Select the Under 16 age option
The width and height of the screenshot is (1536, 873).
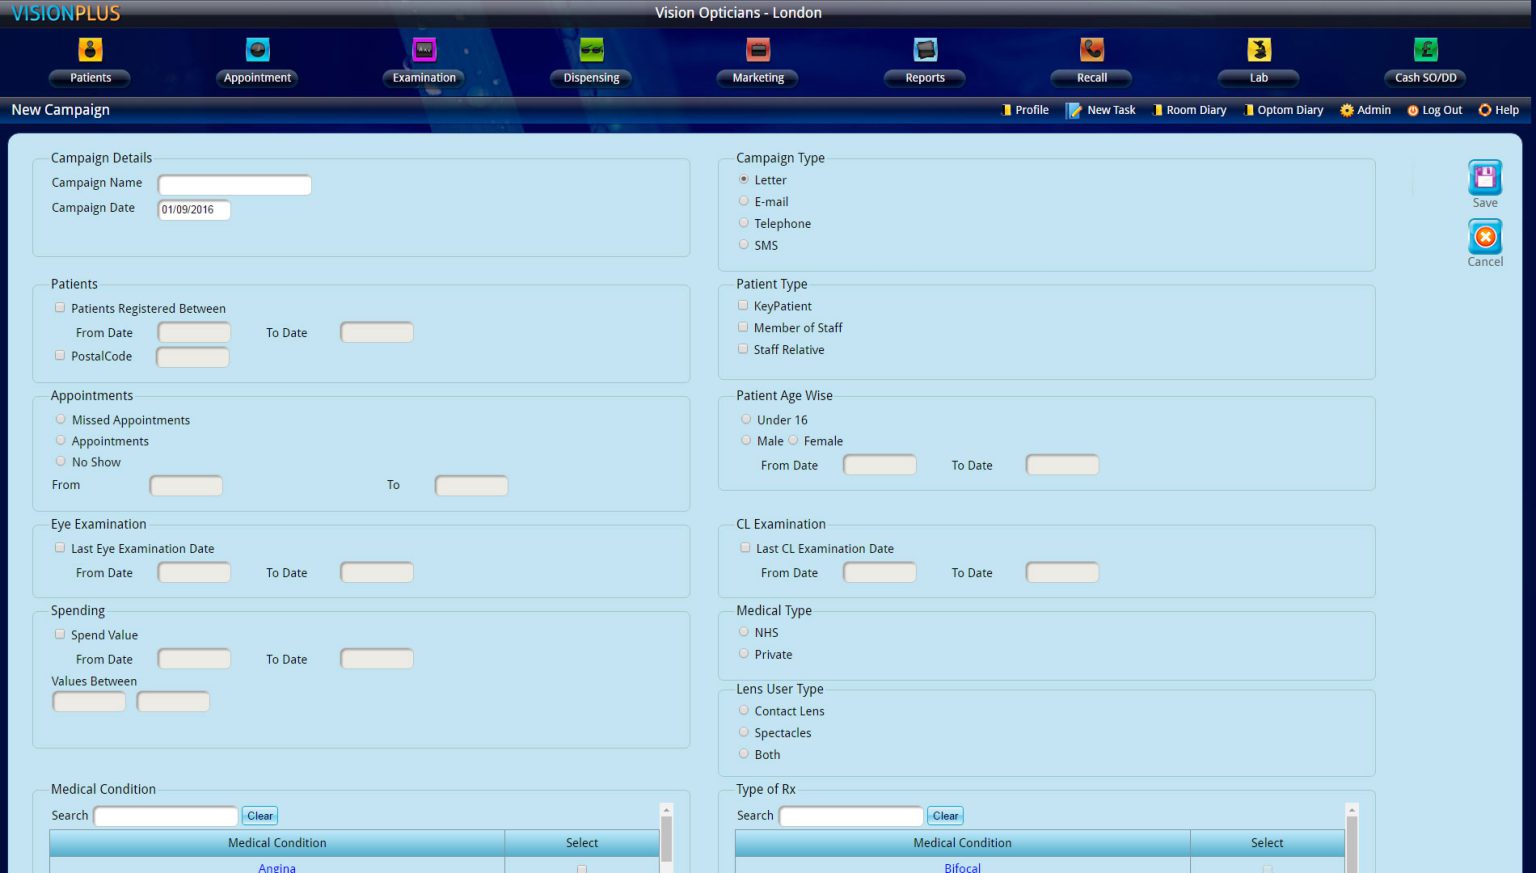click(x=746, y=419)
